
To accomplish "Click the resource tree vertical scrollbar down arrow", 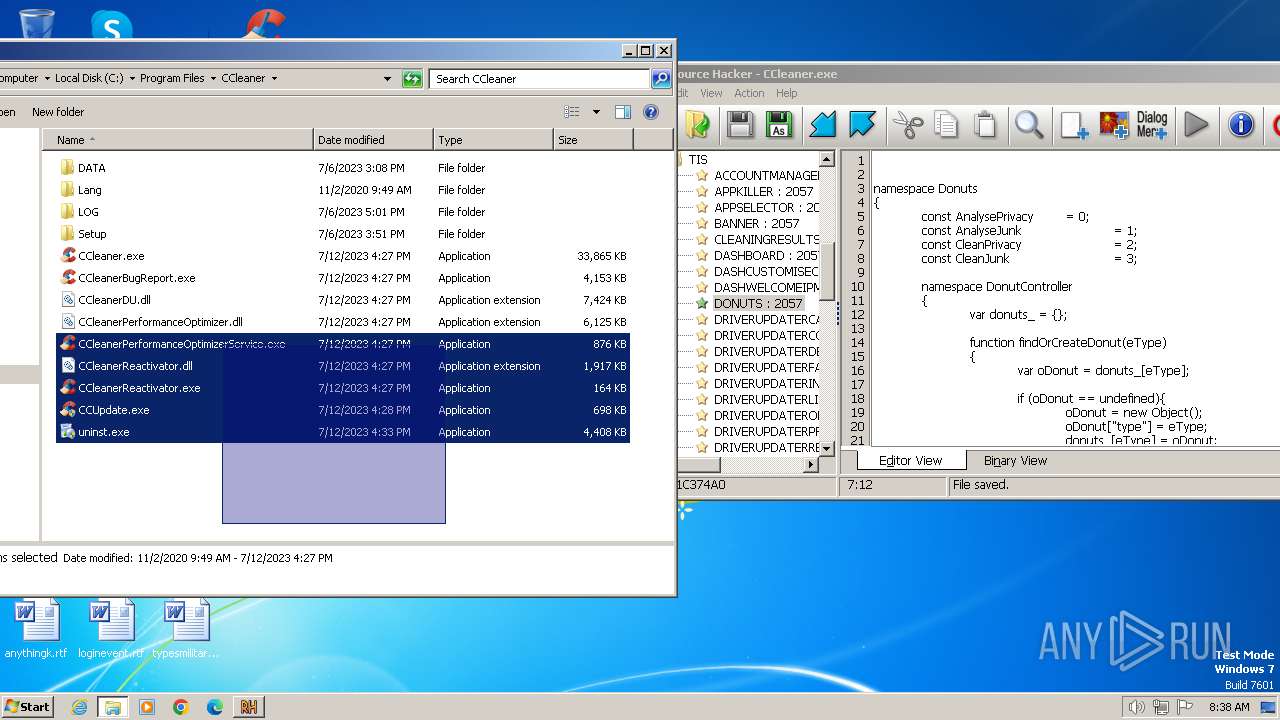I will (827, 448).
